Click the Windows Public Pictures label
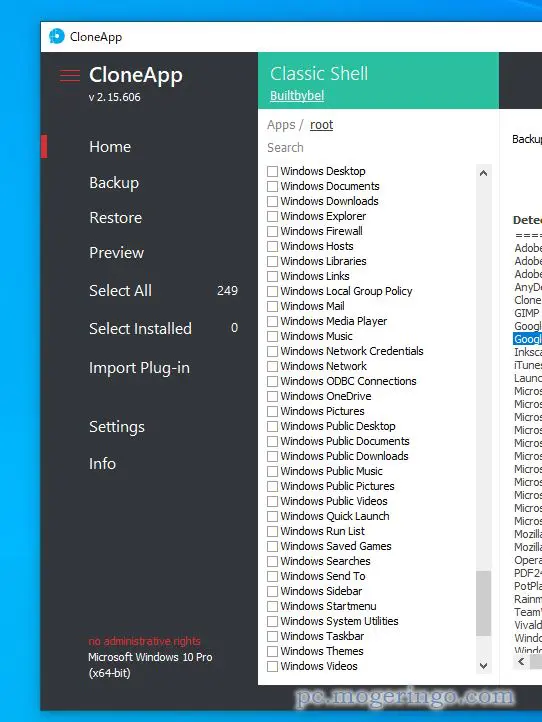 (x=338, y=486)
